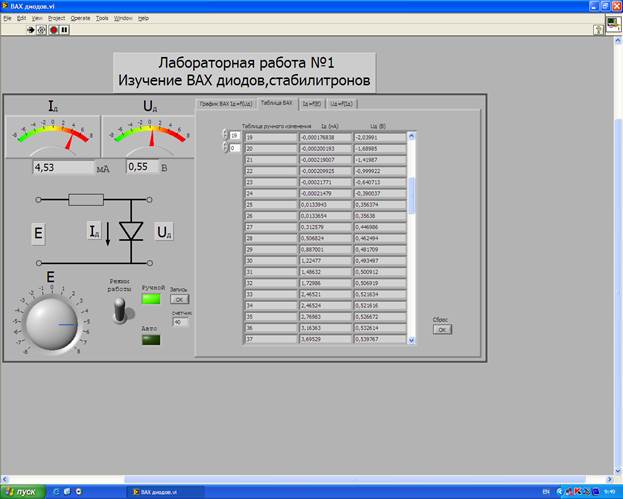Click the Uд voltage gauge meter
The height and width of the screenshot is (499, 623).
click(x=148, y=136)
